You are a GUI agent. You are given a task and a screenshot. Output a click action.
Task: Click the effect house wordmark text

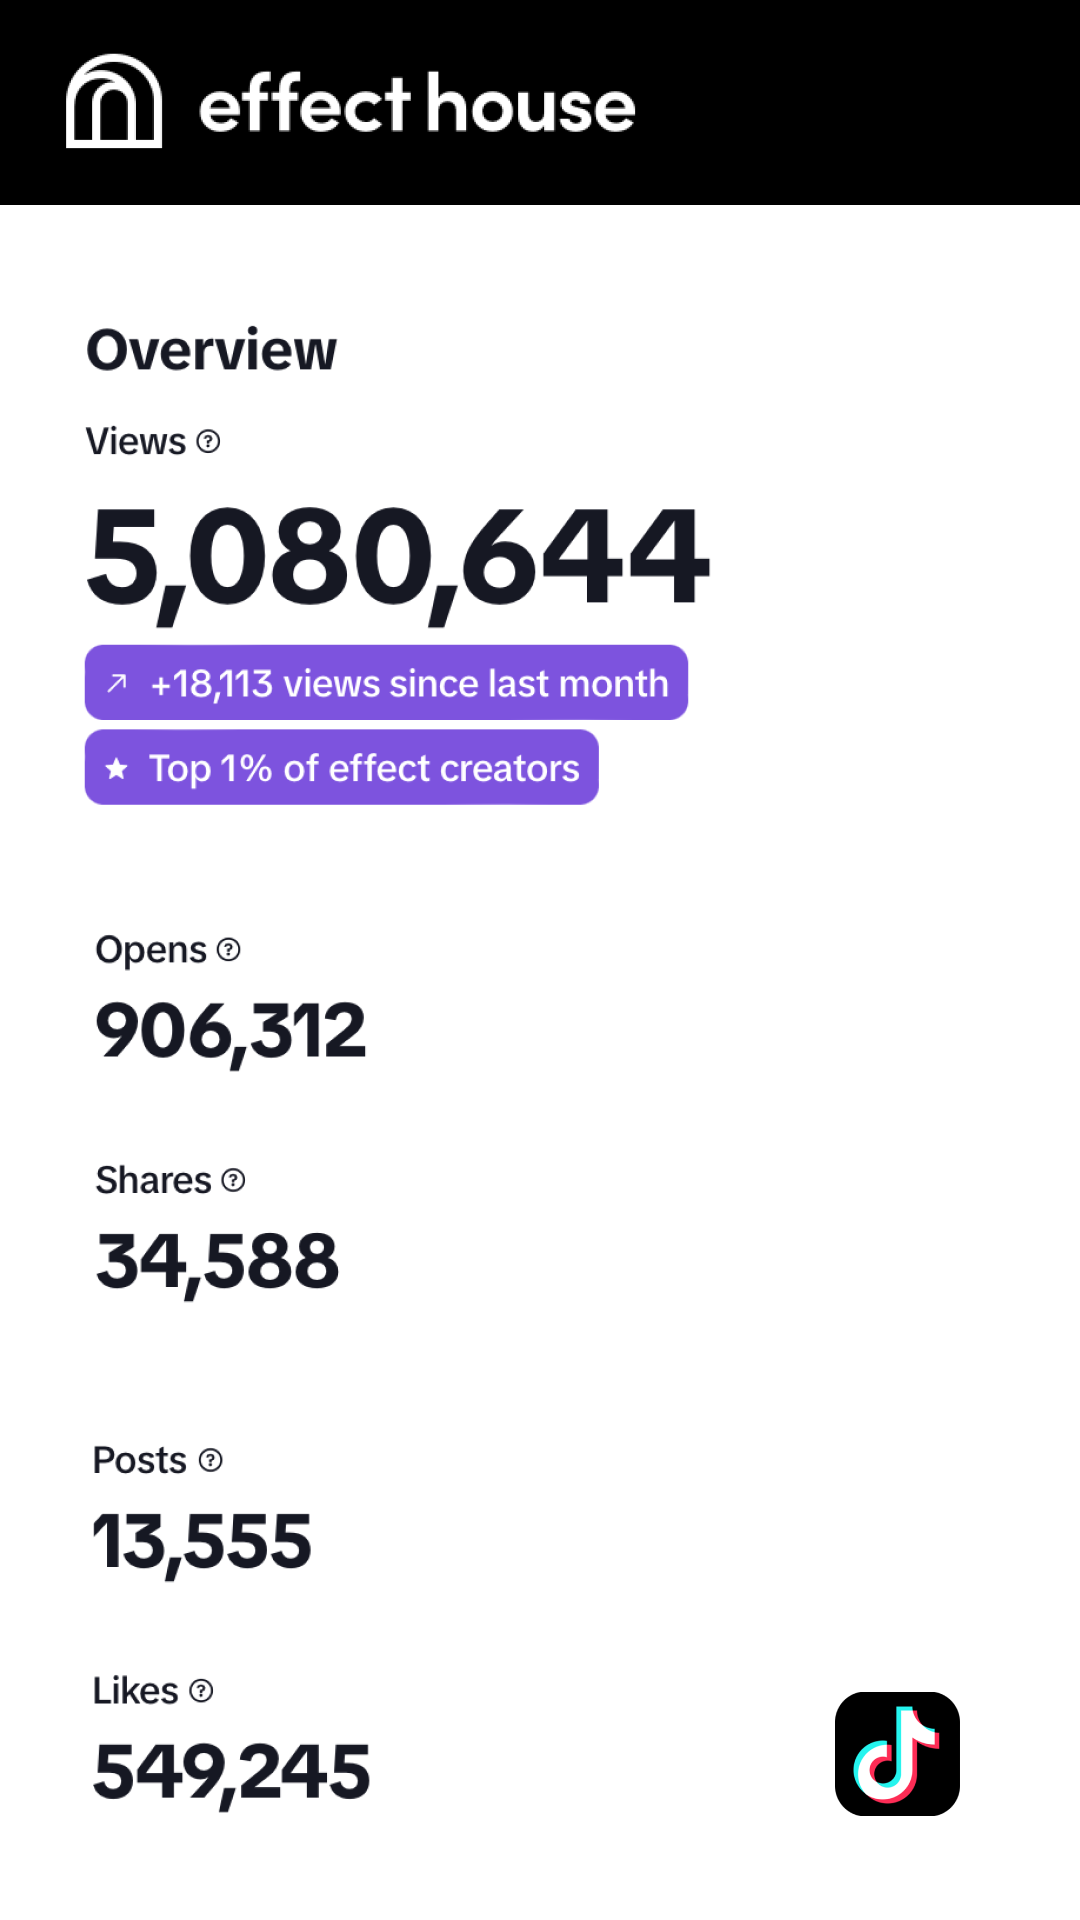(x=417, y=103)
